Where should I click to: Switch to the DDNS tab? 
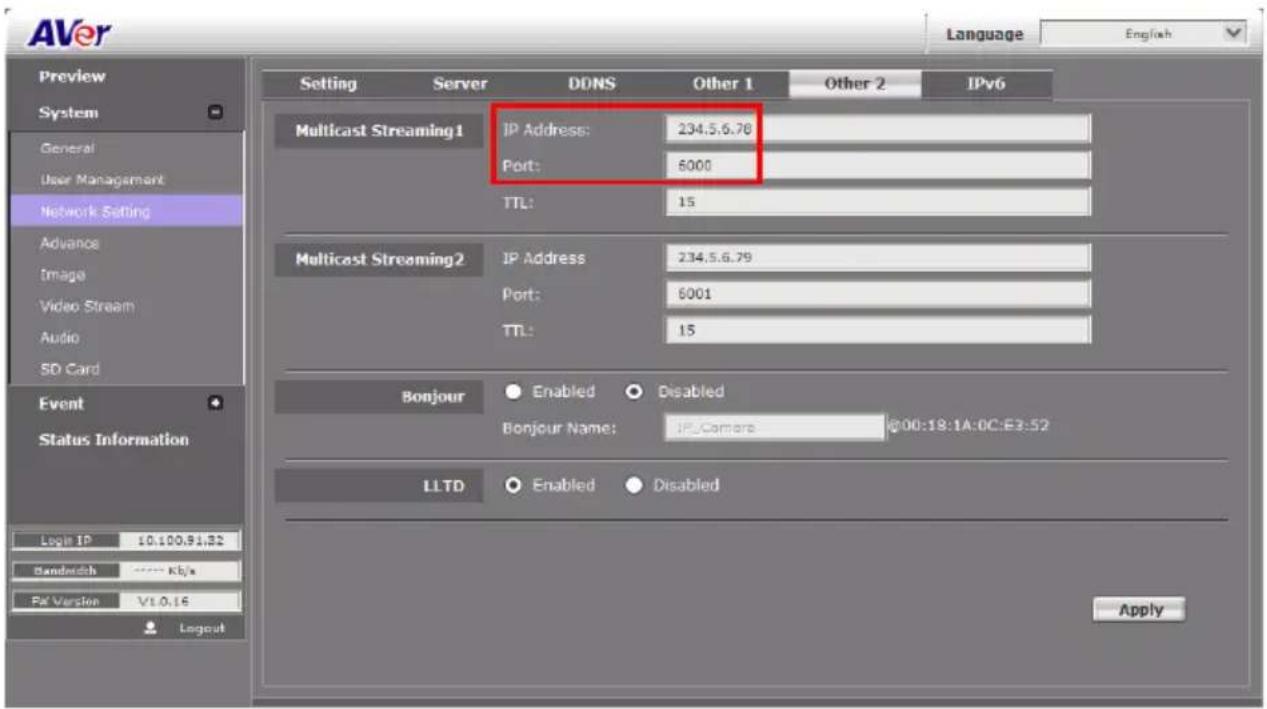(592, 84)
